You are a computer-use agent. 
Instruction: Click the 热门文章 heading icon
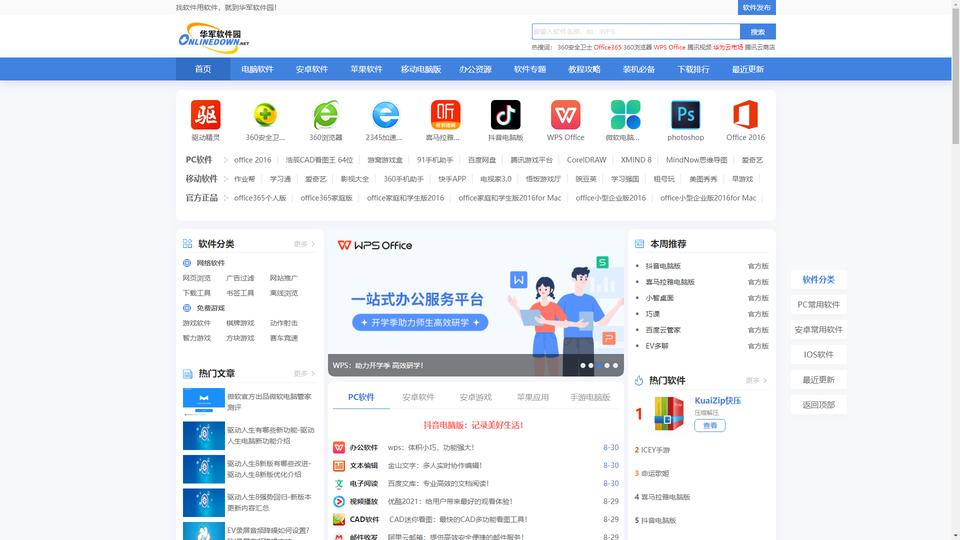point(187,373)
